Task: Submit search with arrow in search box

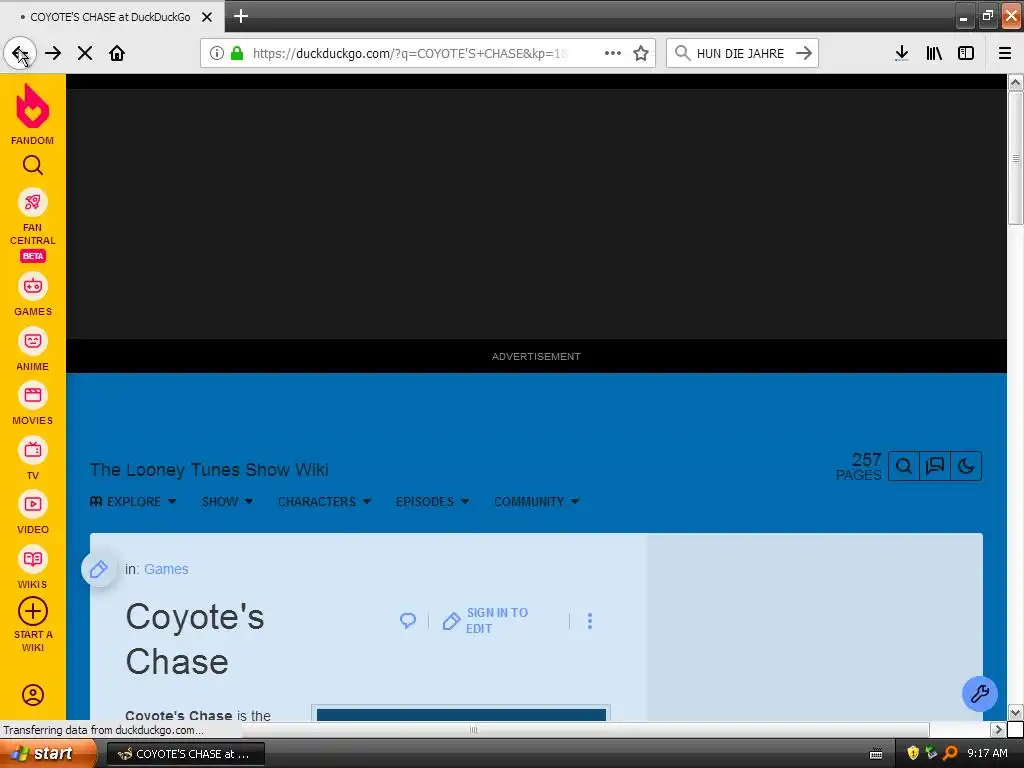Action: (804, 54)
